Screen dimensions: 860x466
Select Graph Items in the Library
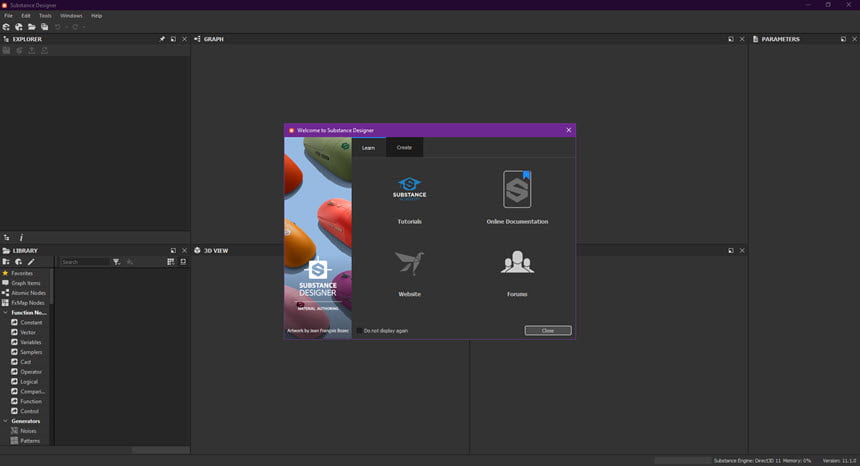(26, 283)
